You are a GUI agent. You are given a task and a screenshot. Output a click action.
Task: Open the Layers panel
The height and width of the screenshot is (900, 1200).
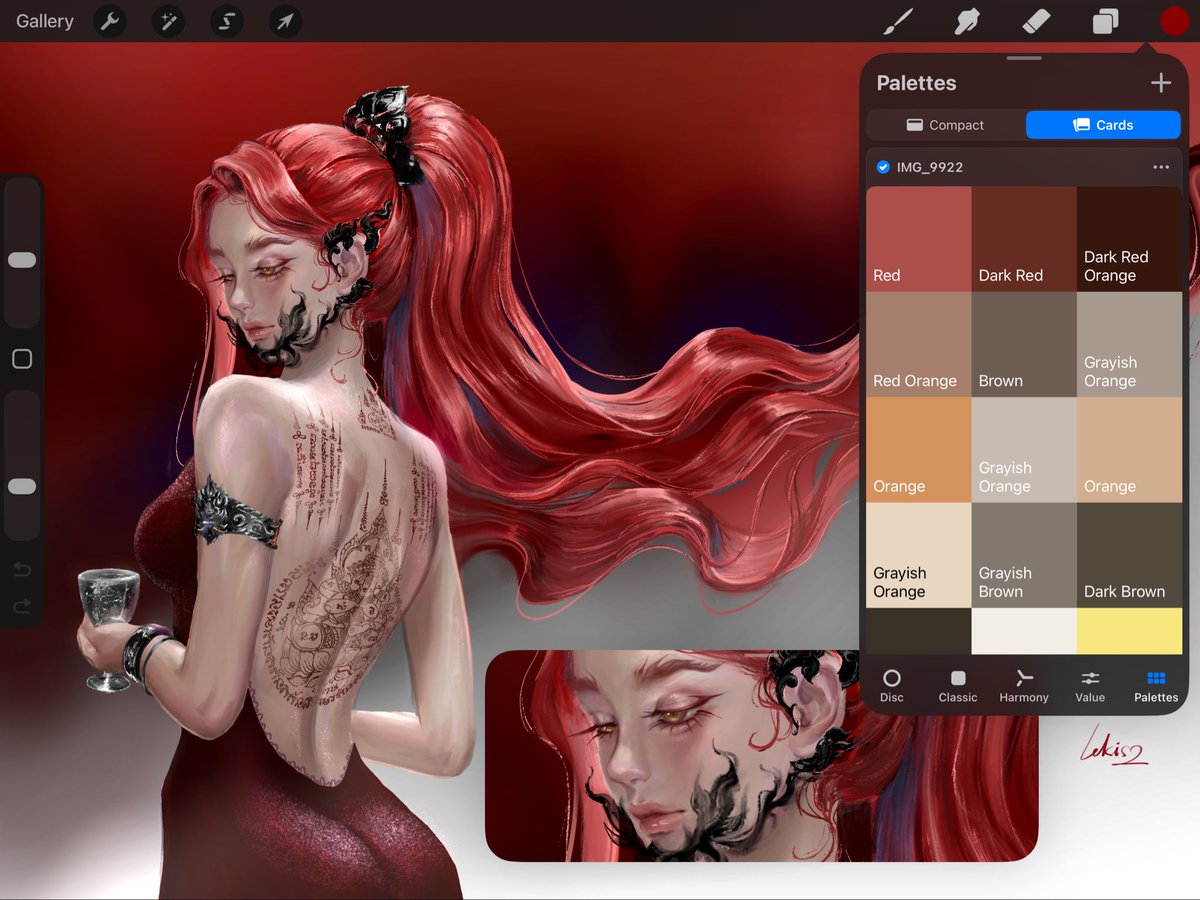(x=1105, y=20)
